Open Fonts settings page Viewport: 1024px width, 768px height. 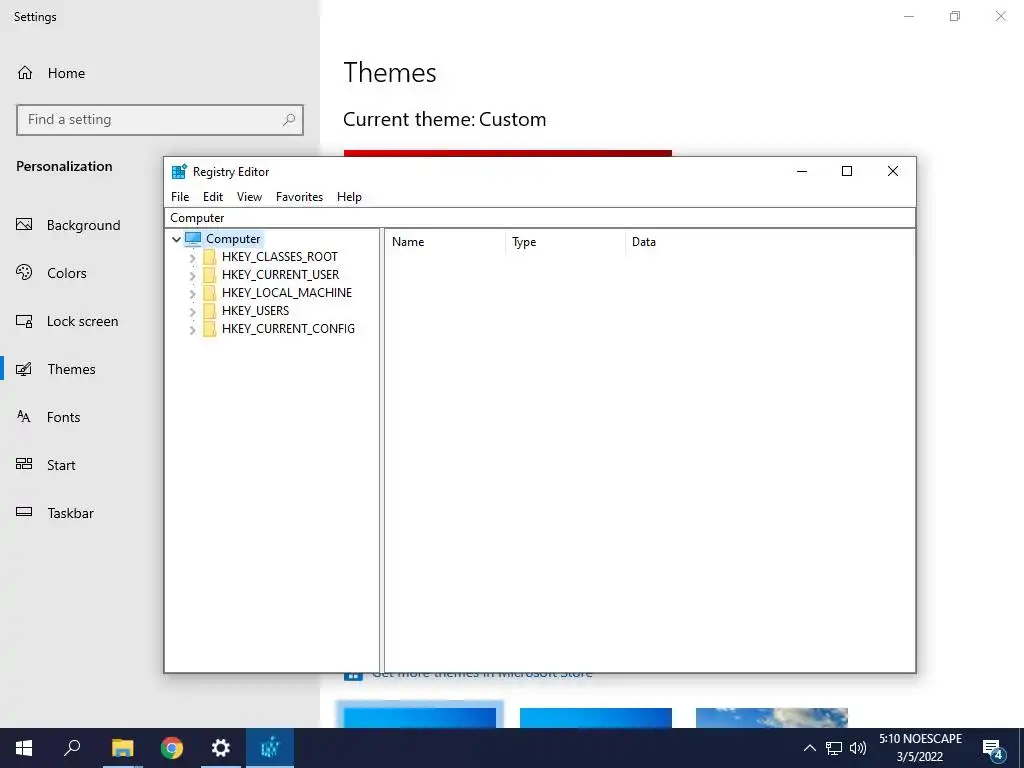[x=48, y=417]
